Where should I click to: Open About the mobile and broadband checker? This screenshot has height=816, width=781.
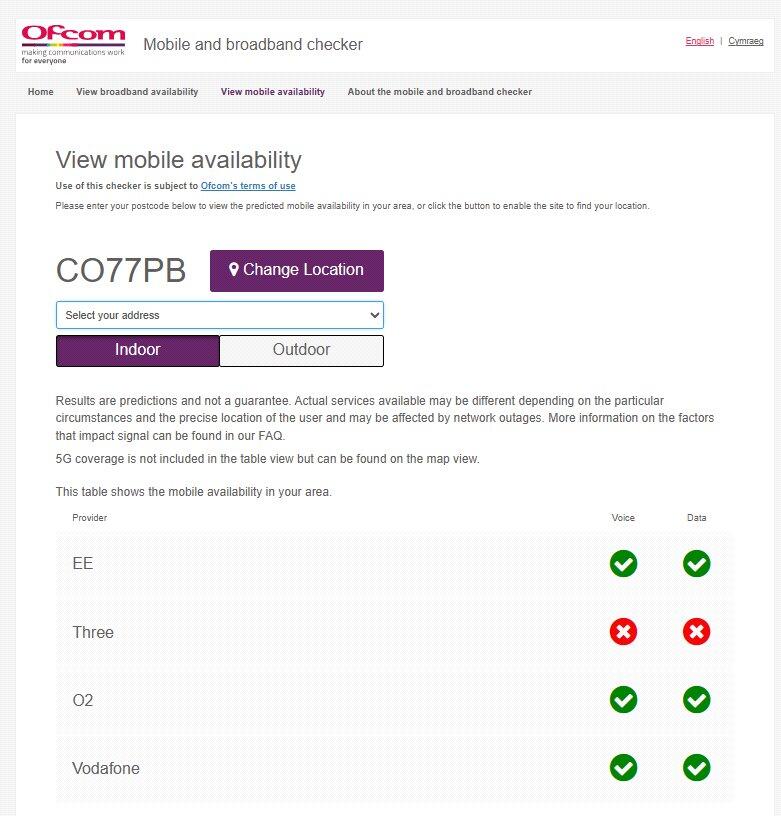pyautogui.click(x=439, y=92)
